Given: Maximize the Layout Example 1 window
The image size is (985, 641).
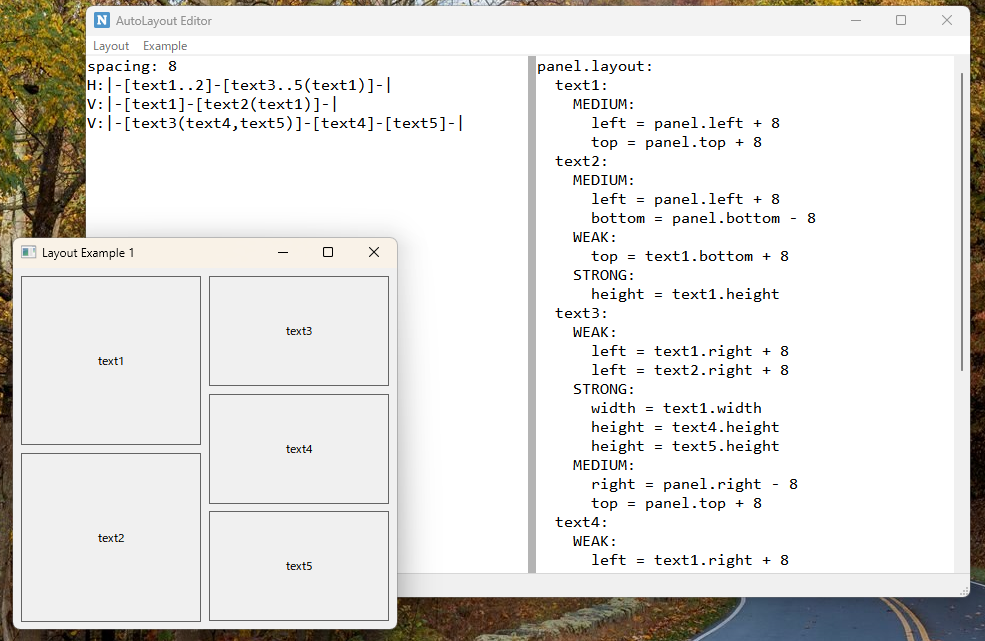Looking at the screenshot, I should pyautogui.click(x=328, y=253).
